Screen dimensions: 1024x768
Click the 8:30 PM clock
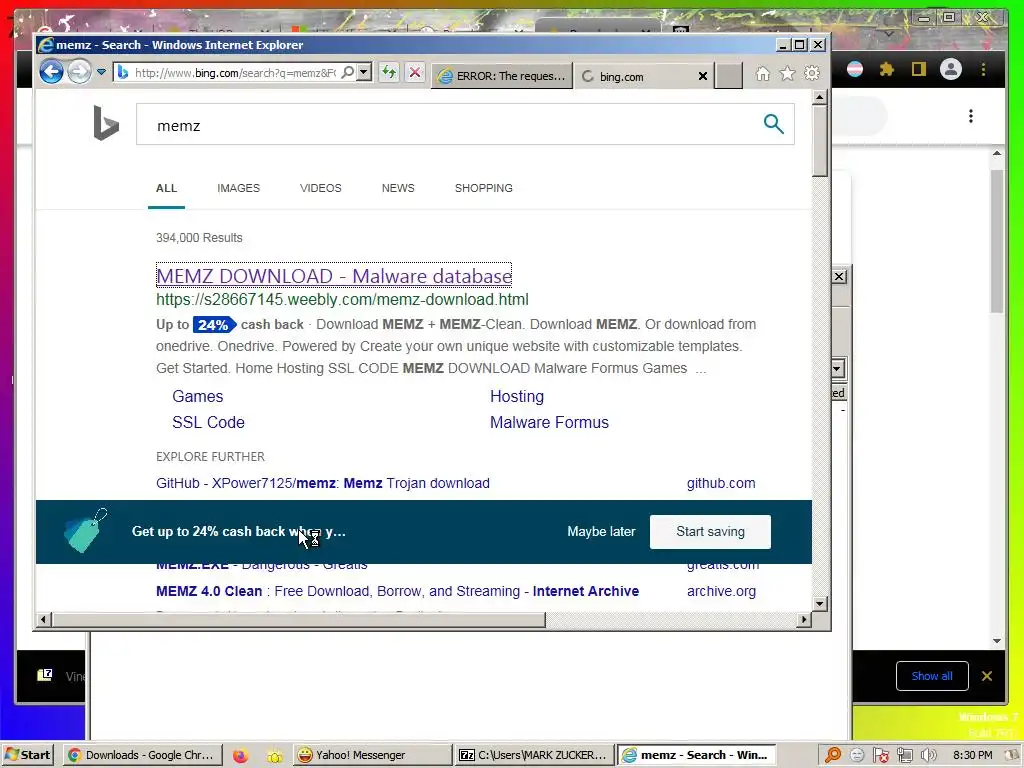click(972, 755)
